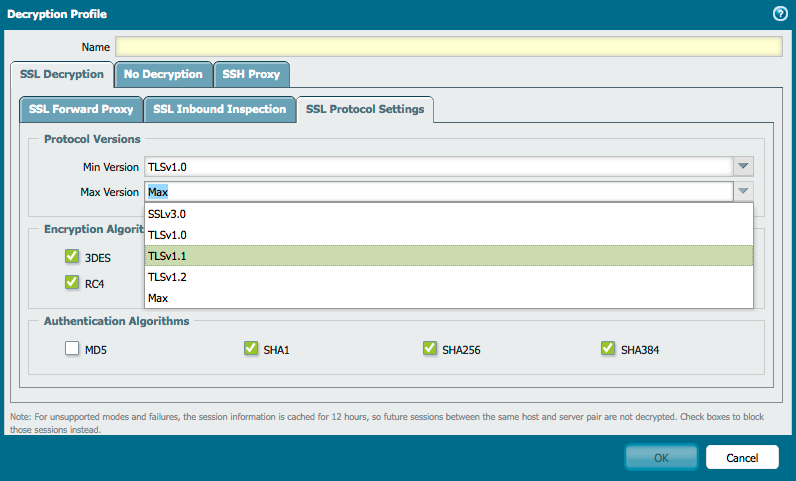This screenshot has height=481, width=796.
Task: Click the Name input field
Action: tap(449, 47)
